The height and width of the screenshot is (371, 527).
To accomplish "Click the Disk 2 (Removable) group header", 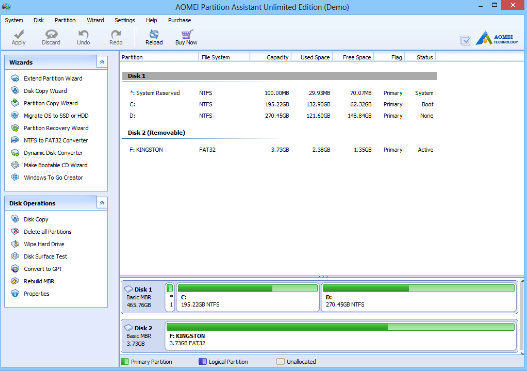I will [156, 133].
